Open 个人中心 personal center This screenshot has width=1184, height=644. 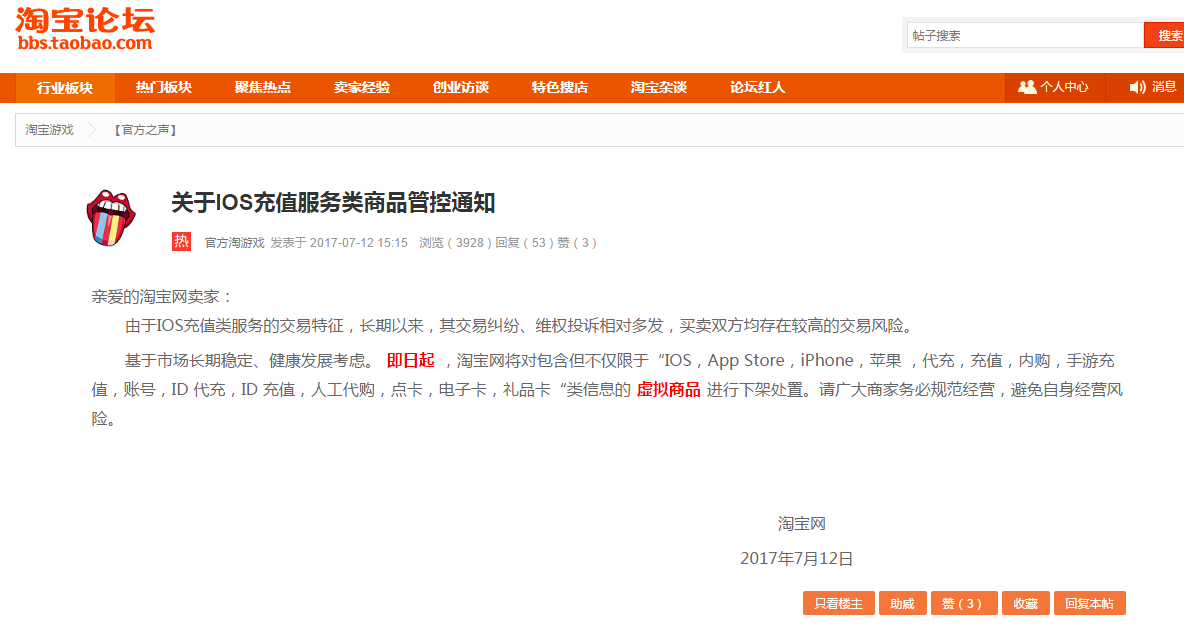[x=1054, y=88]
